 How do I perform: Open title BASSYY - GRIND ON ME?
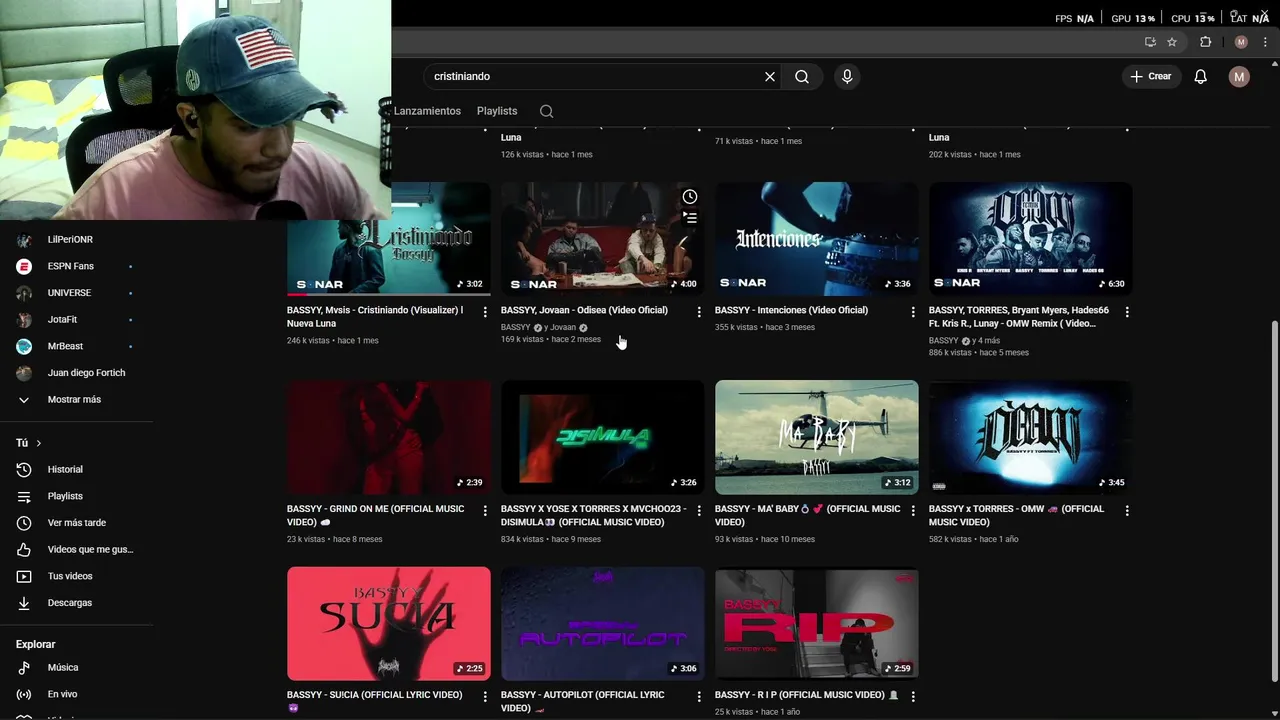[x=375, y=515]
